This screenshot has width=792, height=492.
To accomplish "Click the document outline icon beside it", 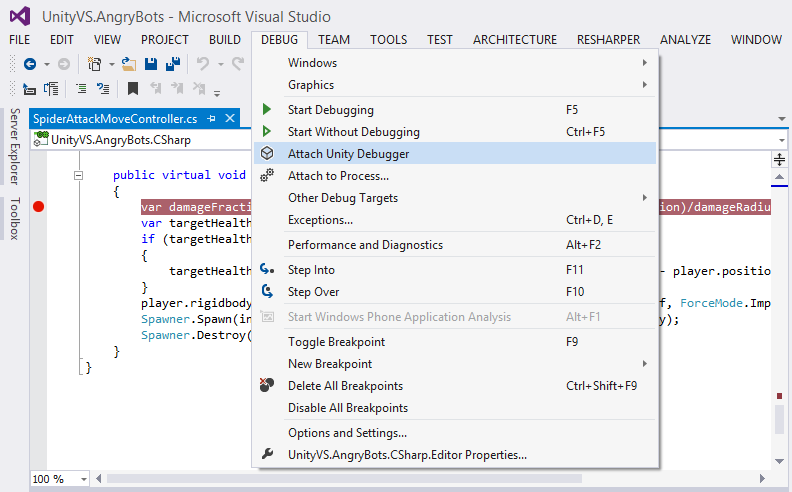I will (x=51, y=89).
